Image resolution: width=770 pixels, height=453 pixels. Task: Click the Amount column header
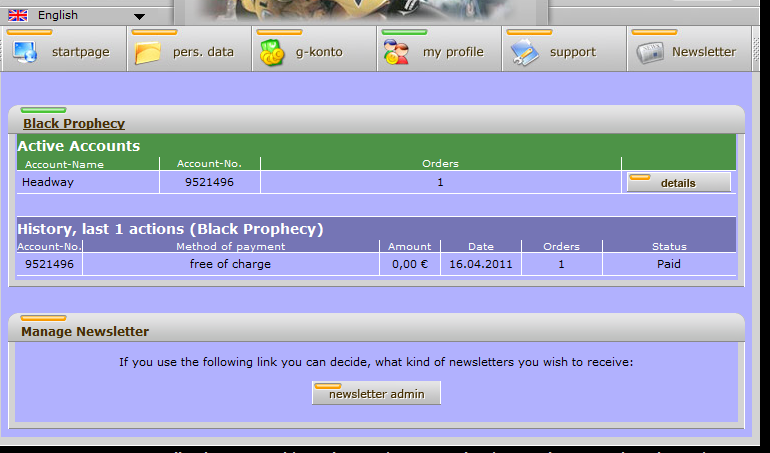(410, 247)
